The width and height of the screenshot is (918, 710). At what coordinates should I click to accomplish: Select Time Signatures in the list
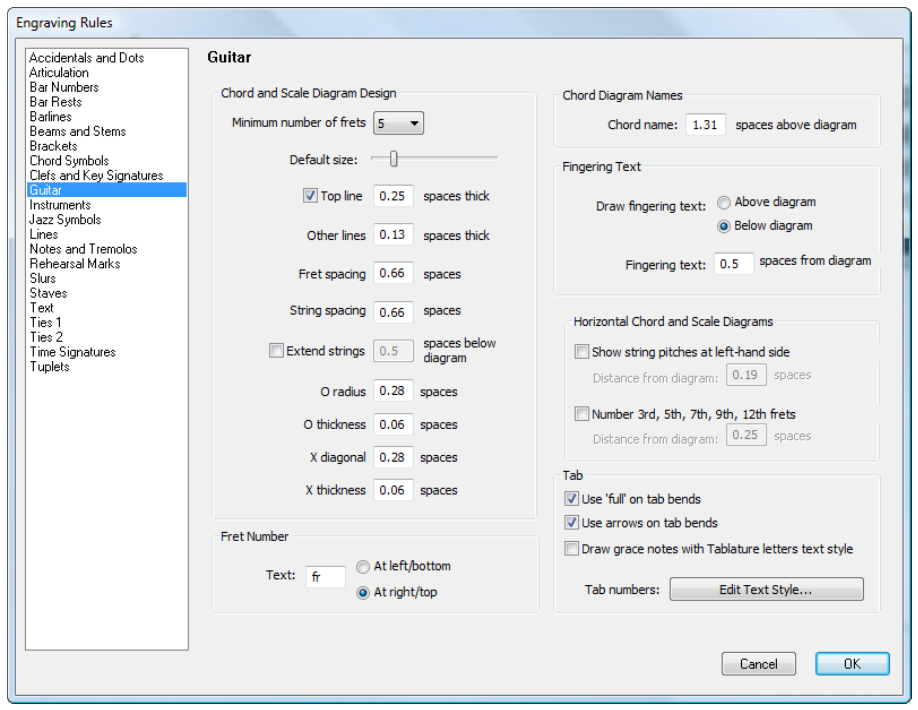(72, 352)
